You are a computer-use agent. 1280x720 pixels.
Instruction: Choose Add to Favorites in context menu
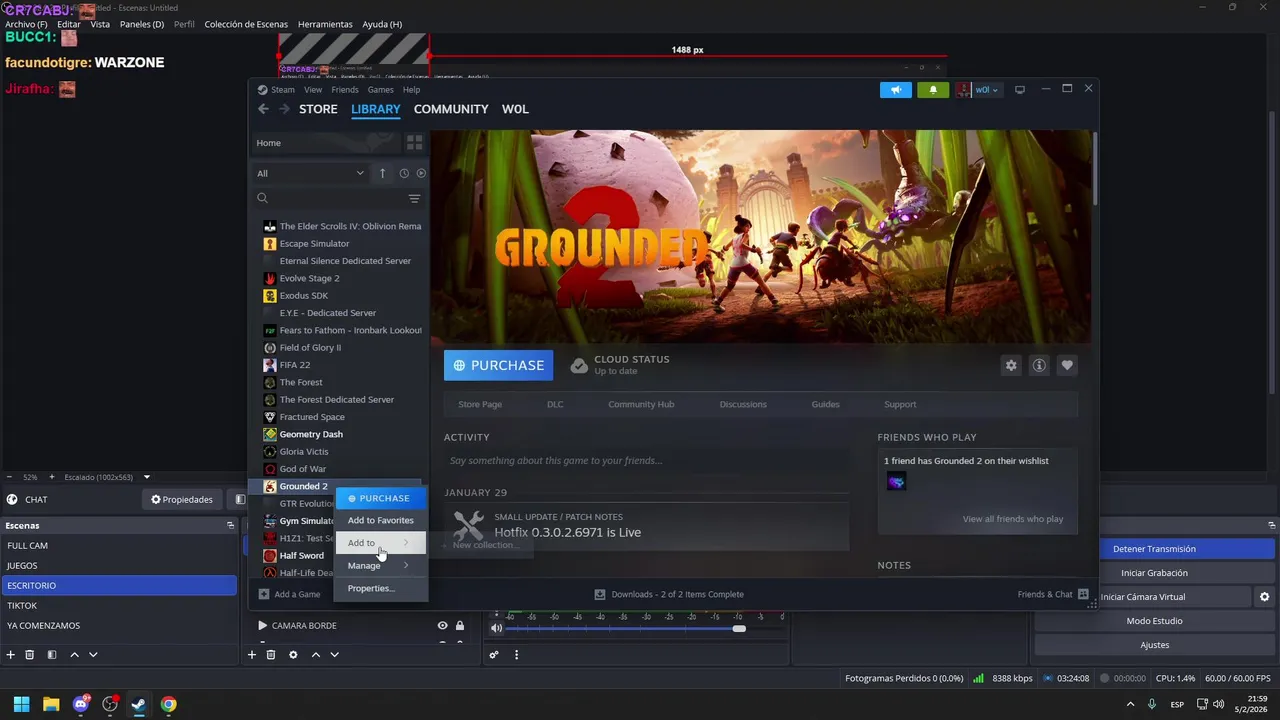click(x=380, y=520)
